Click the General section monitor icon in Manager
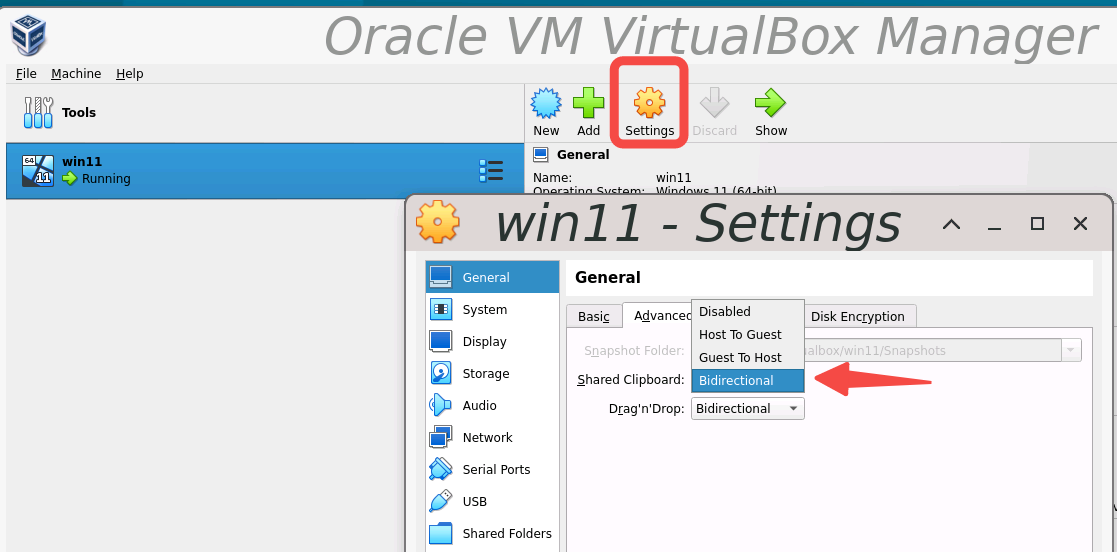 541,155
